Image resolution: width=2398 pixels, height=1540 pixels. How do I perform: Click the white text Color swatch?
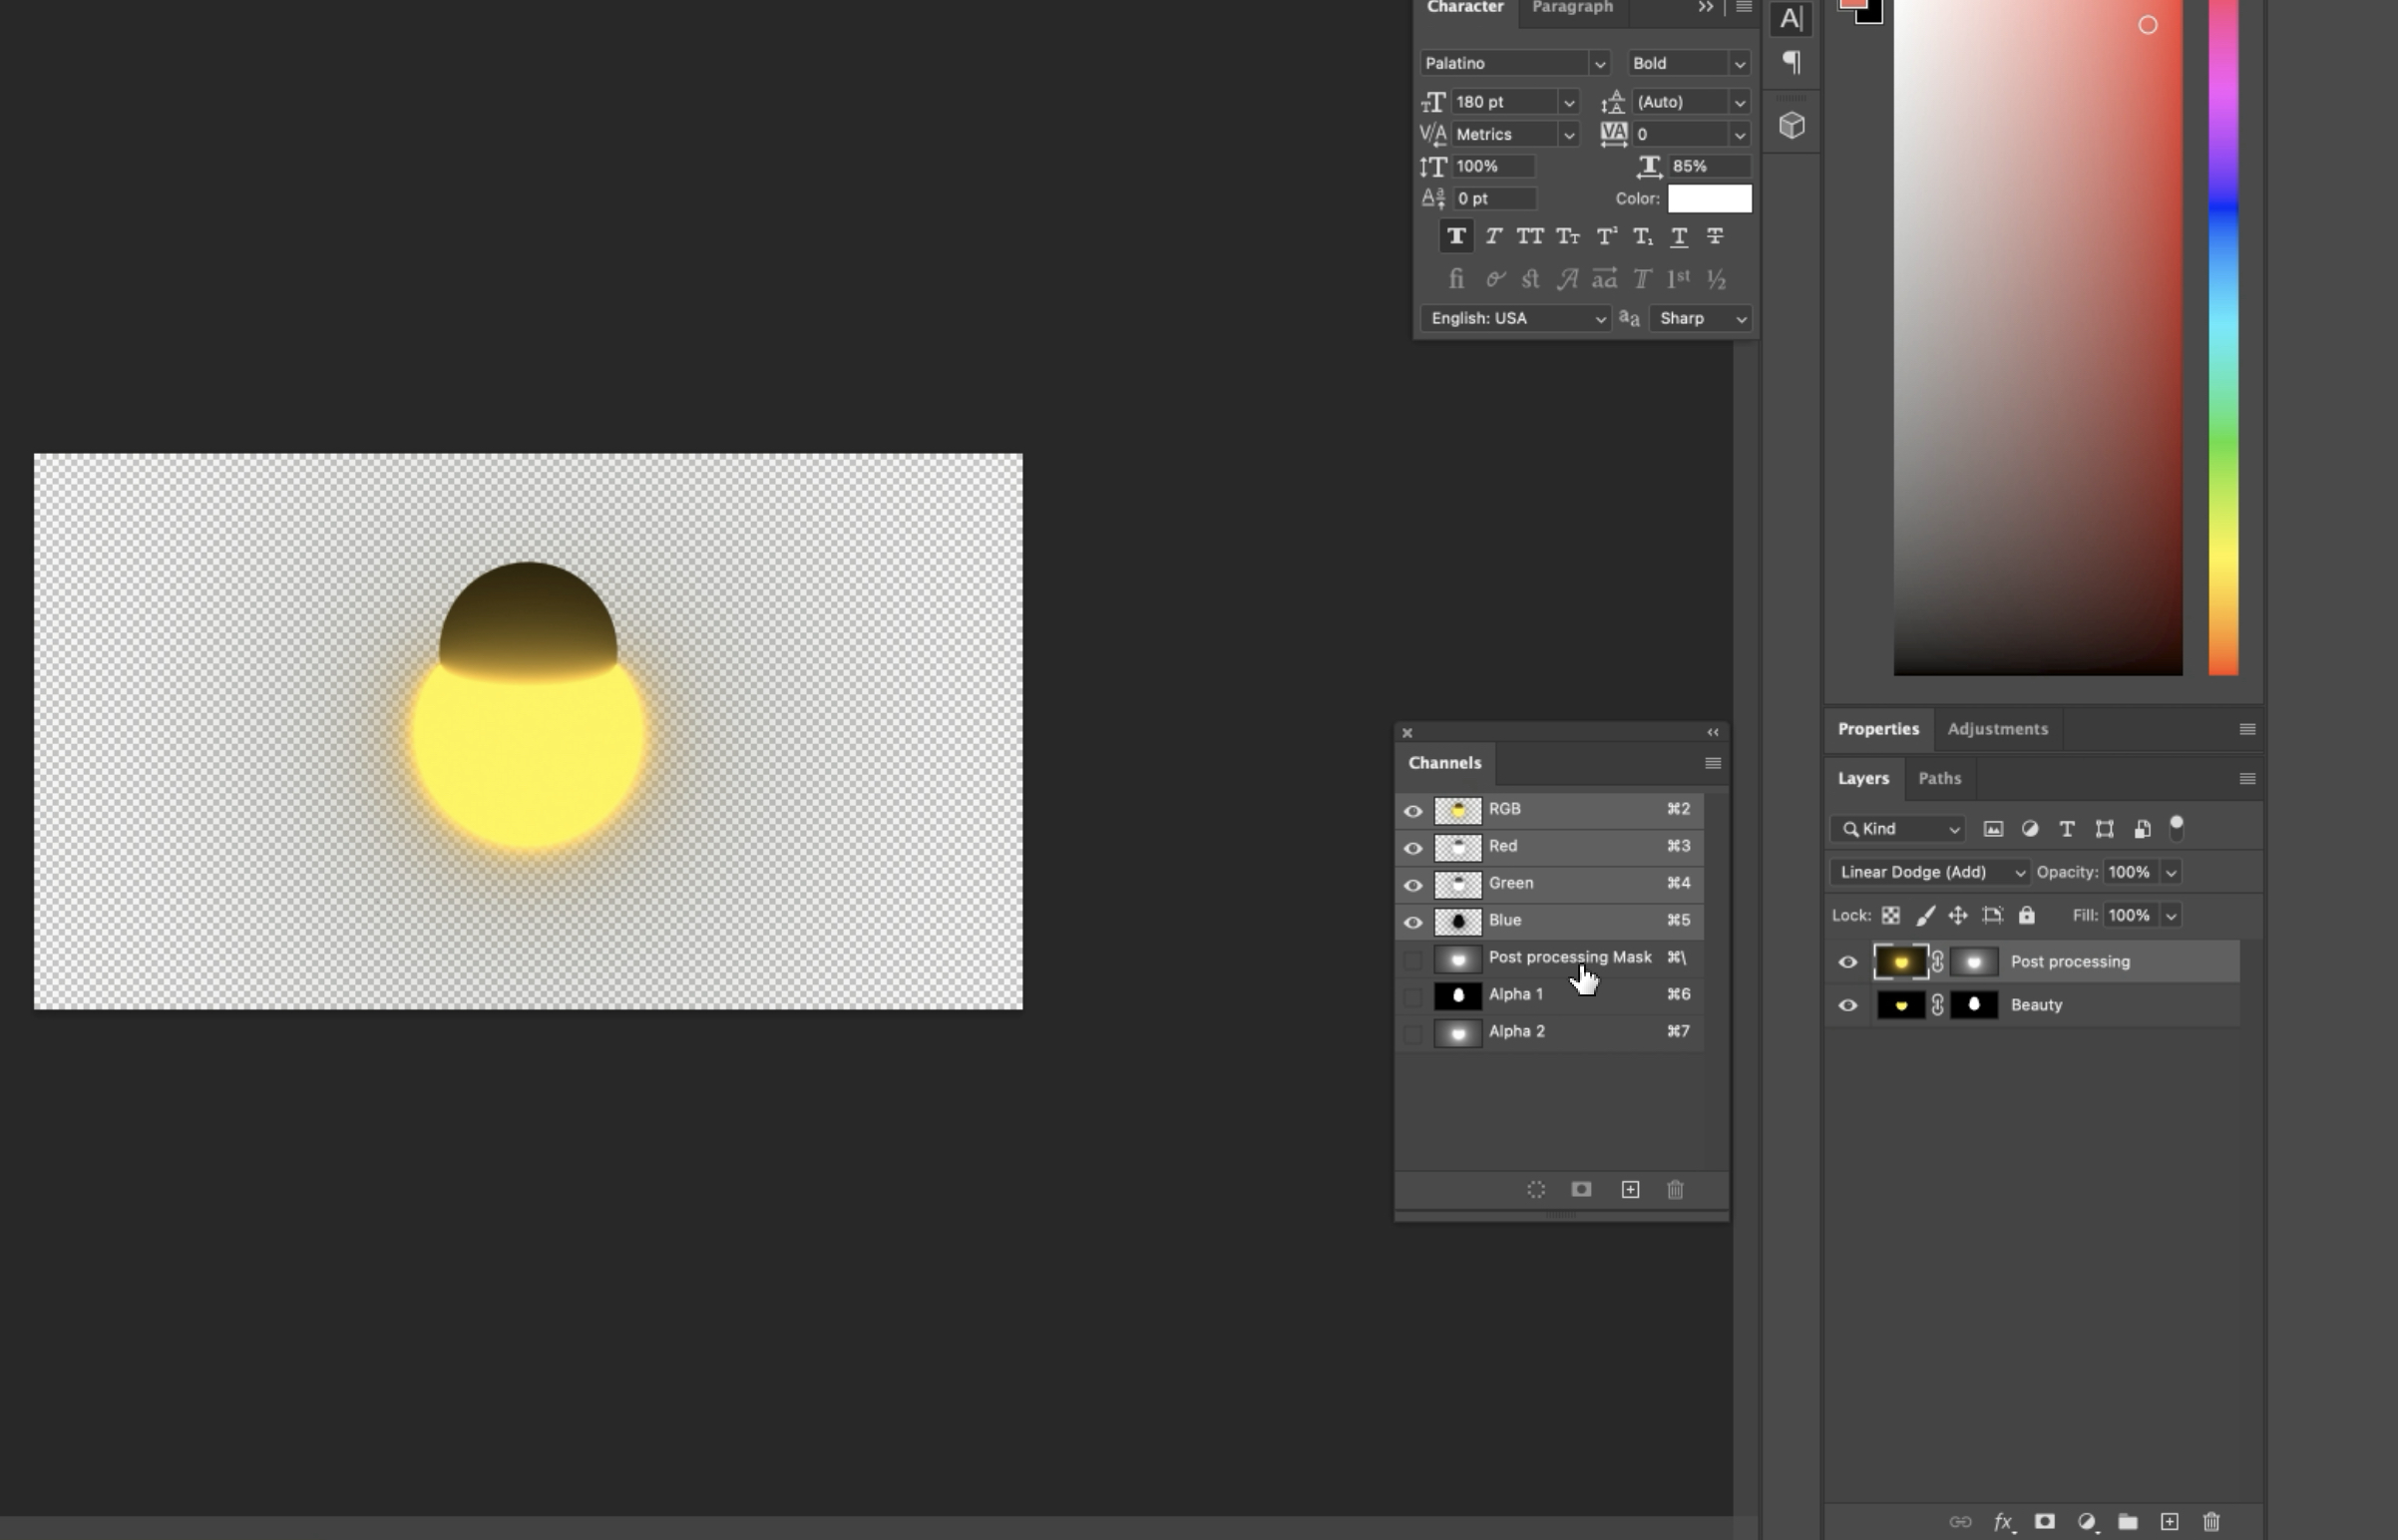coord(1709,198)
